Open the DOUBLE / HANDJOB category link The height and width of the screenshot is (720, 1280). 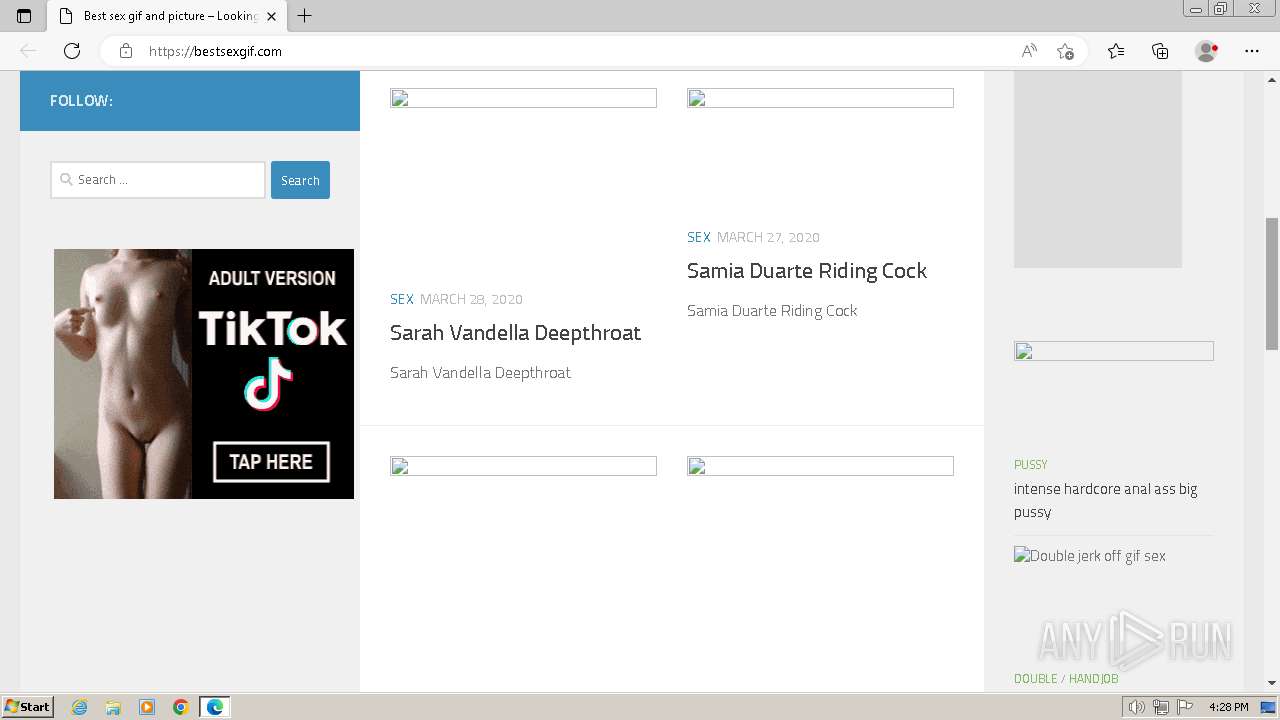(x=1066, y=679)
